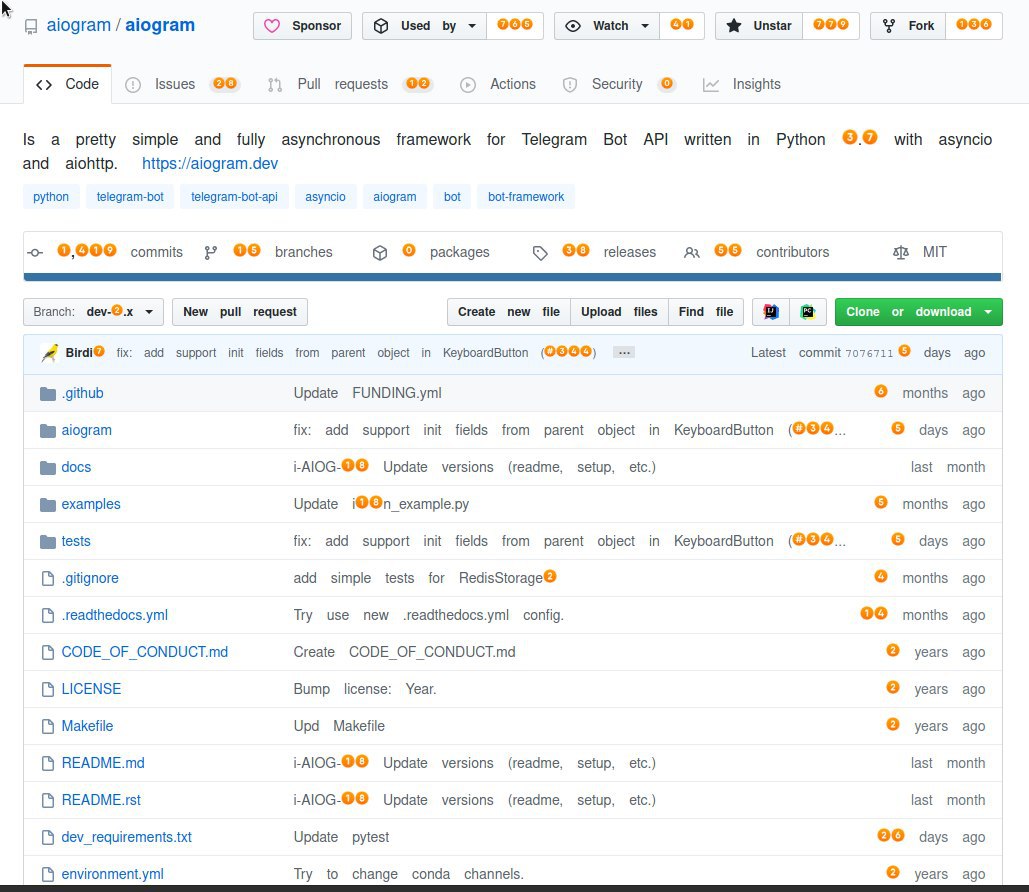Viewport: 1029px width, 892px height.
Task: Click the commits history icon
Action: pos(35,253)
